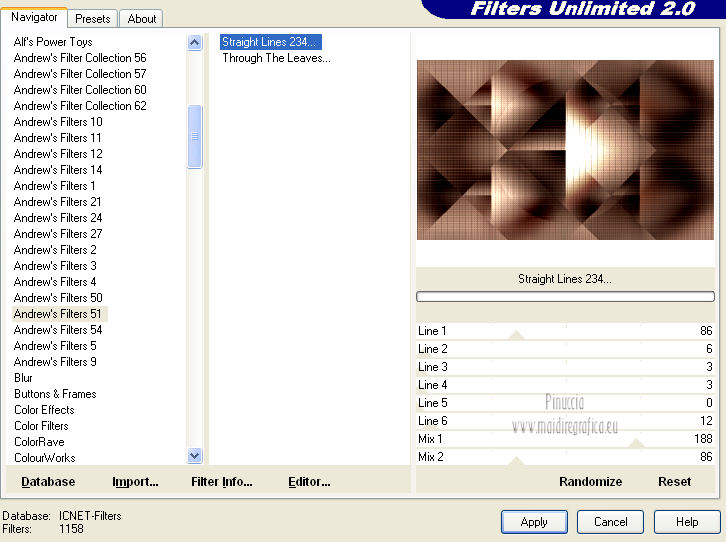Randomize the filter settings

pos(590,482)
